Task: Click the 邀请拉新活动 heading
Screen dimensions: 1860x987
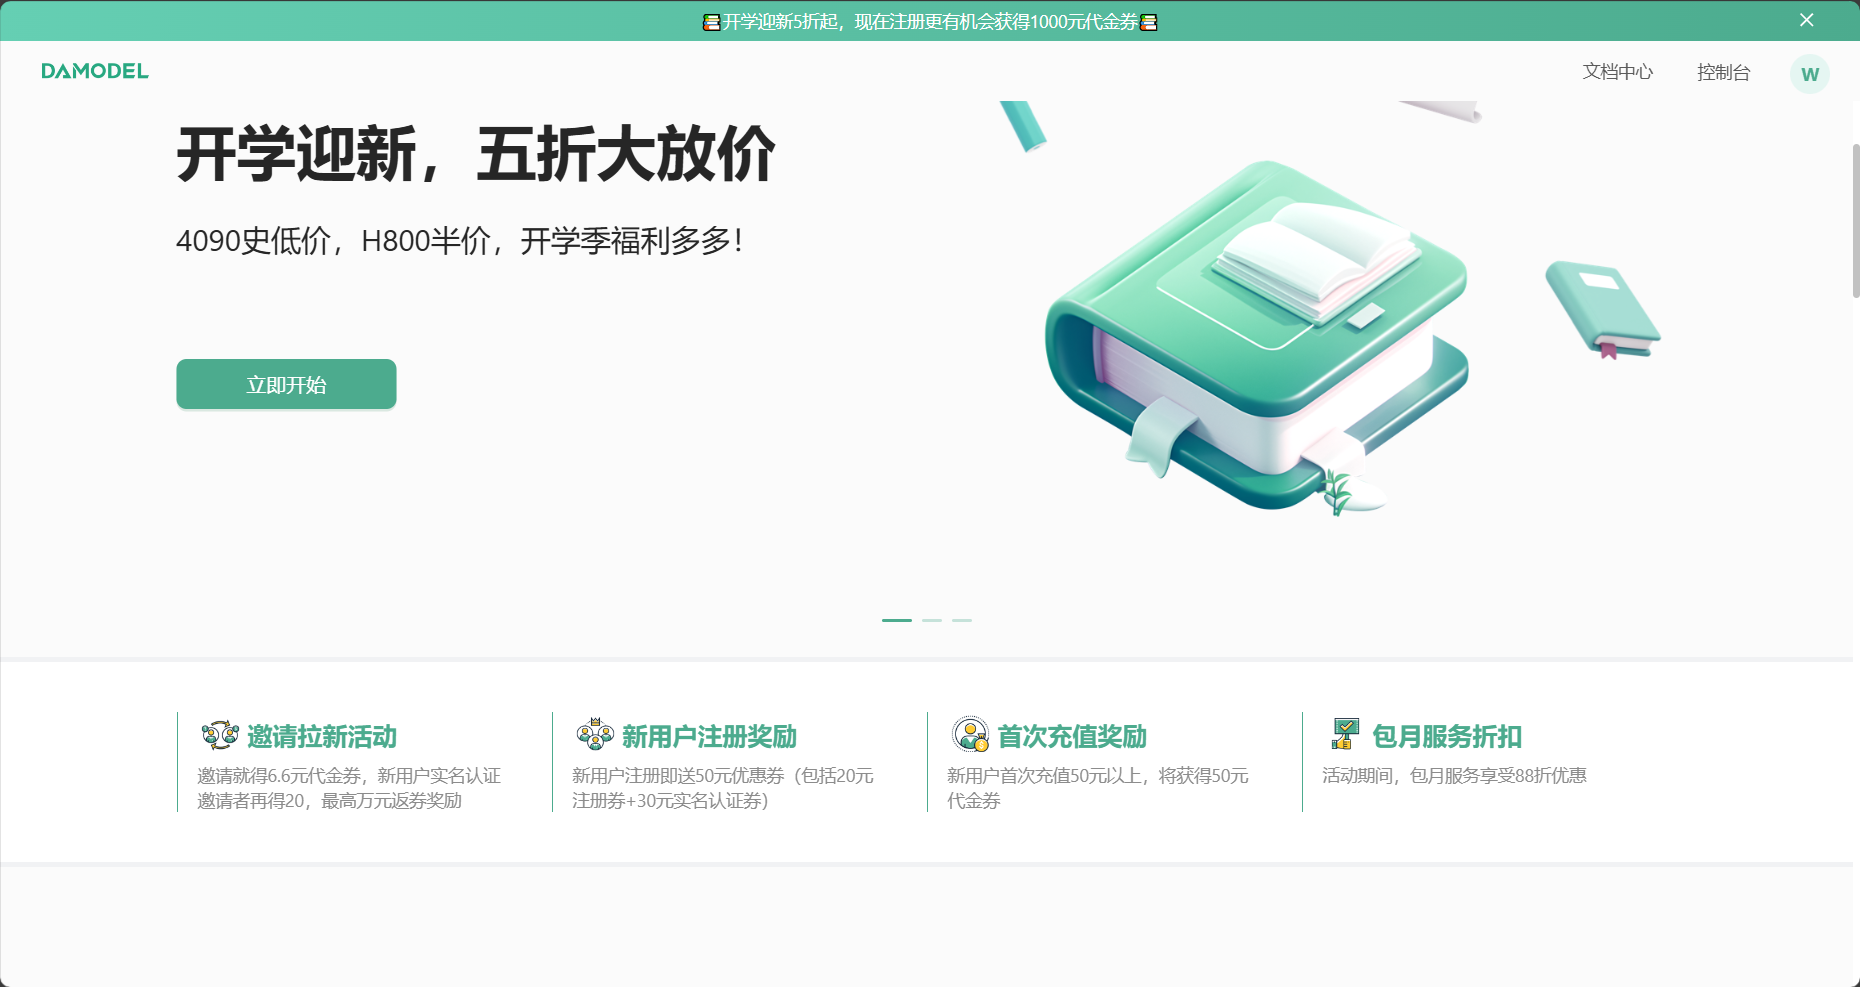Action: coord(321,737)
